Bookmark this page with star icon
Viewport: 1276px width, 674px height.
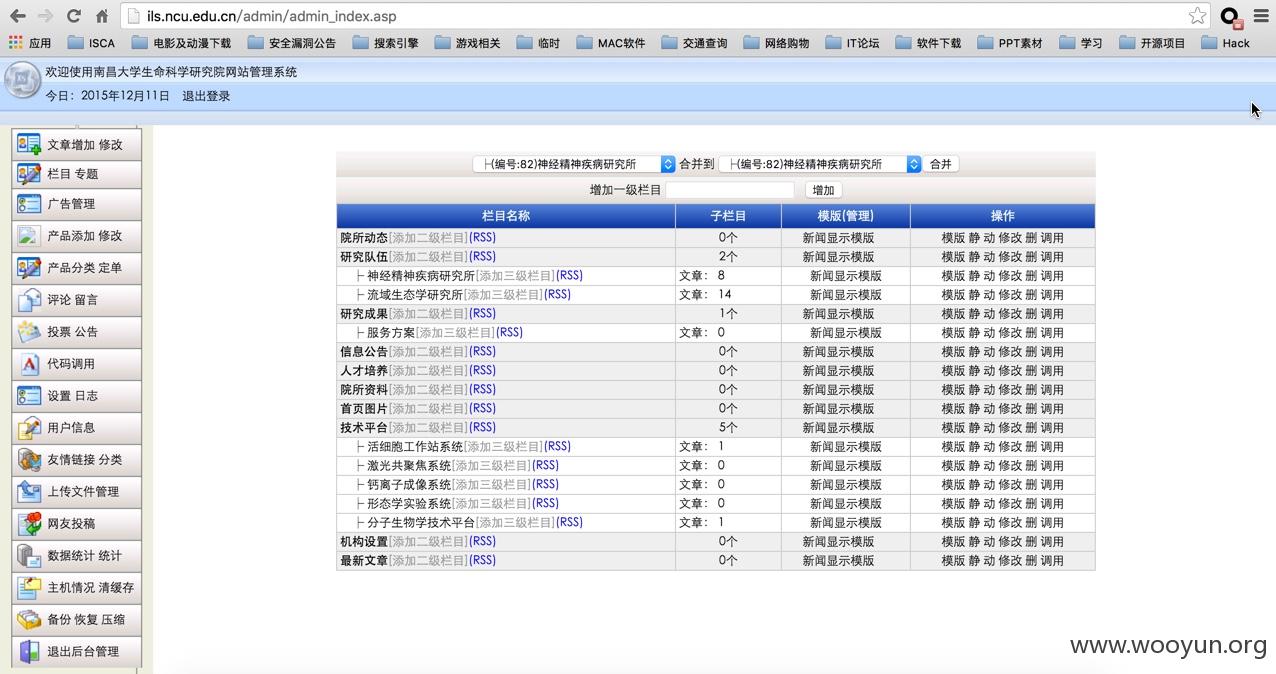(x=1197, y=16)
